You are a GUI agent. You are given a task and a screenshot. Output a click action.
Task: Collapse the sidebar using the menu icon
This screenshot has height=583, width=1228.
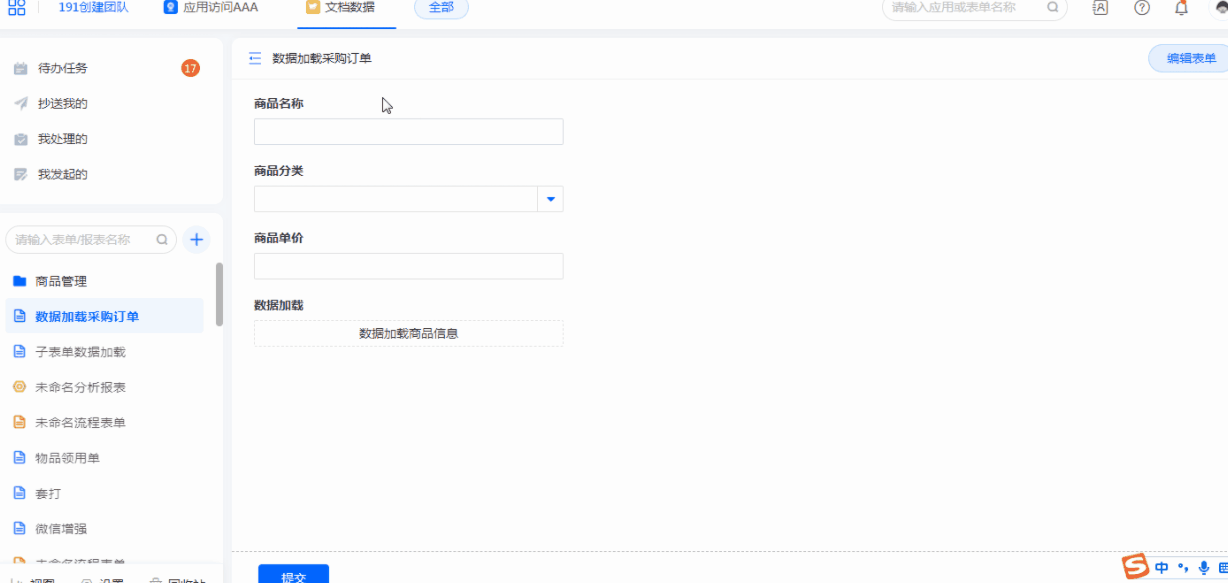point(255,59)
